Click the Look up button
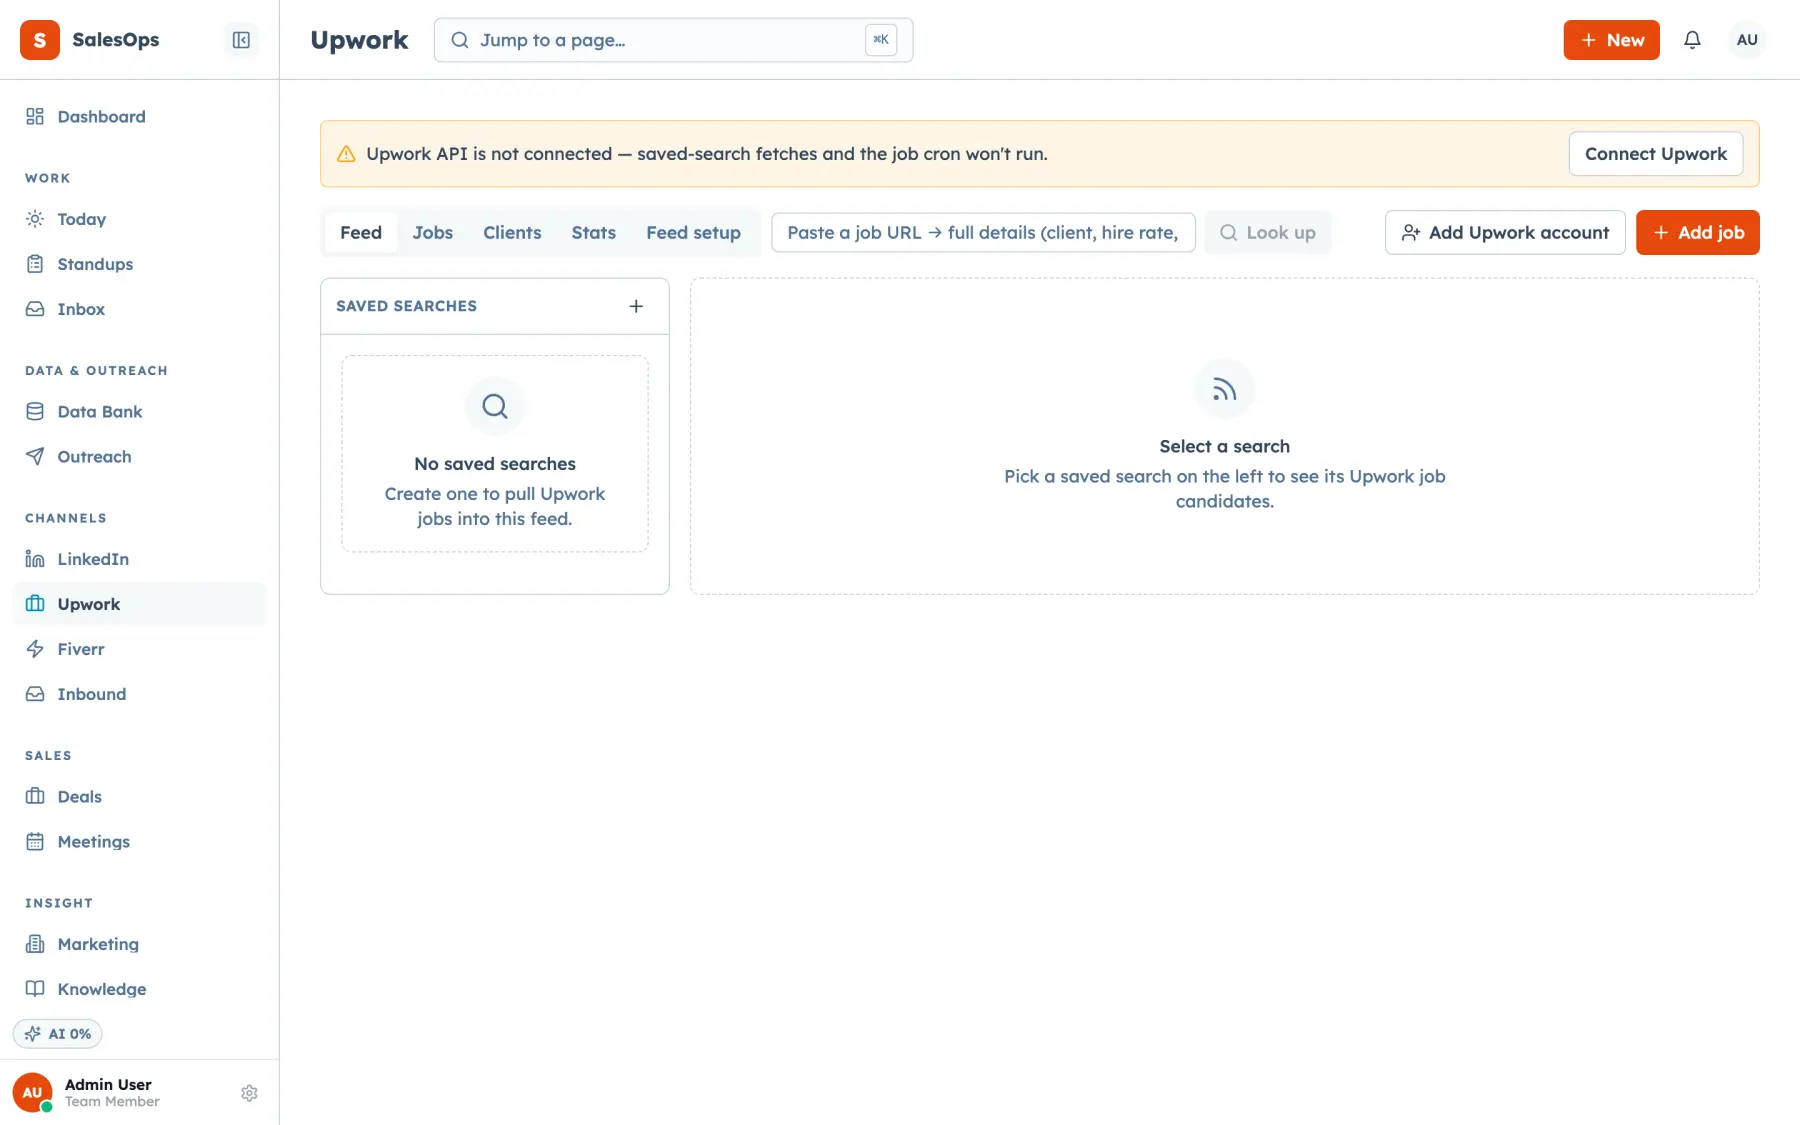Screen dimensions: 1800x1125 (1268, 233)
